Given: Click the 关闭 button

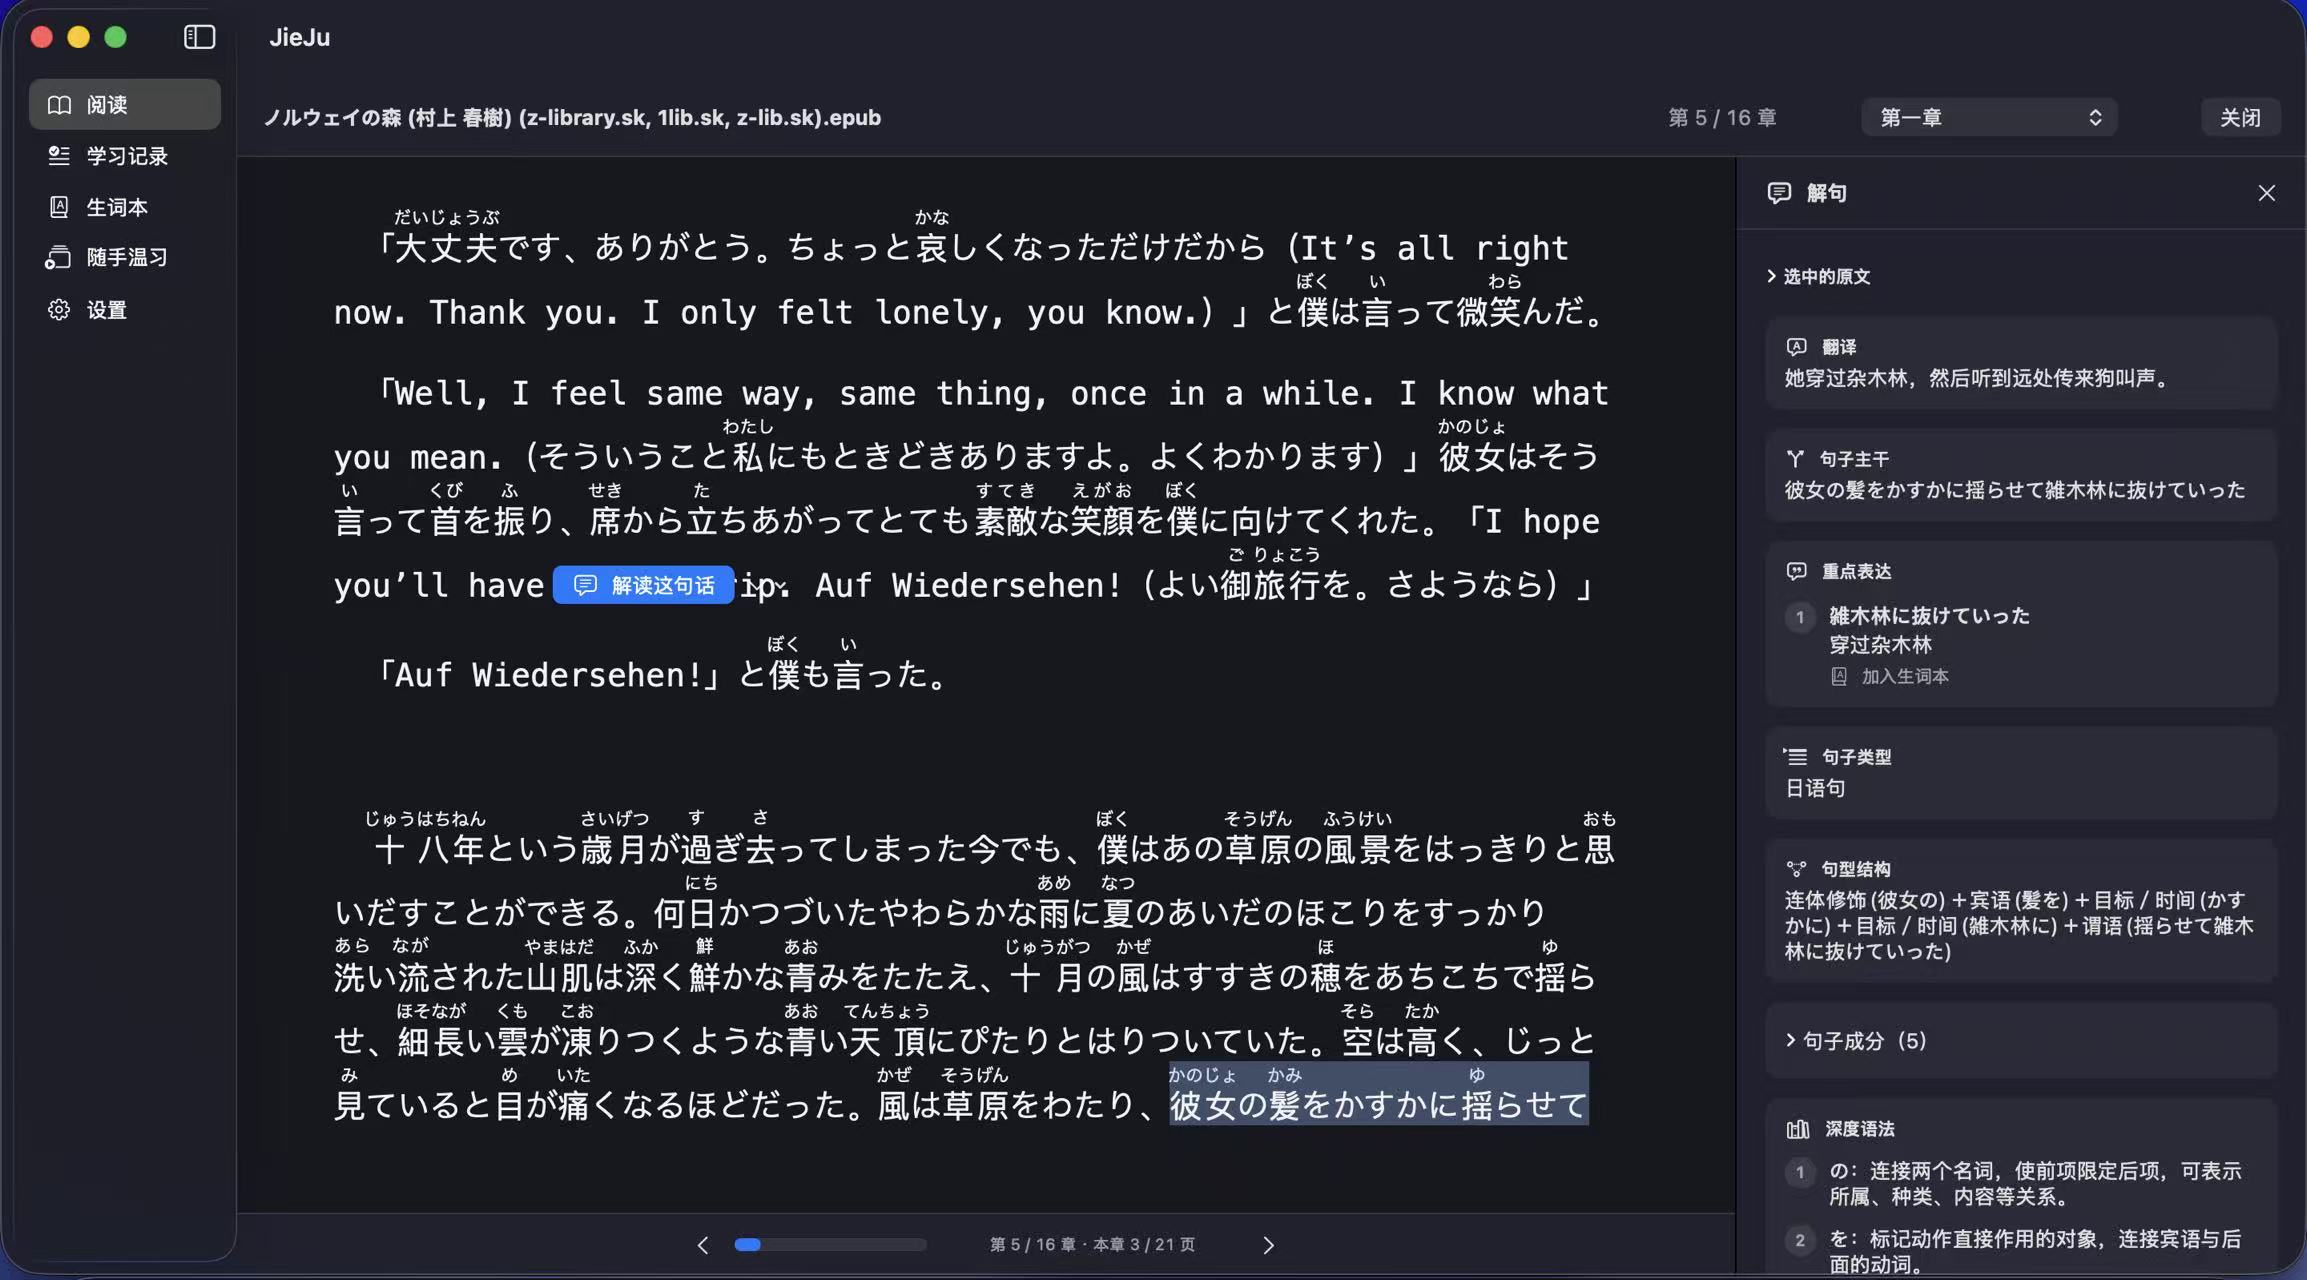Looking at the screenshot, I should (x=2240, y=117).
